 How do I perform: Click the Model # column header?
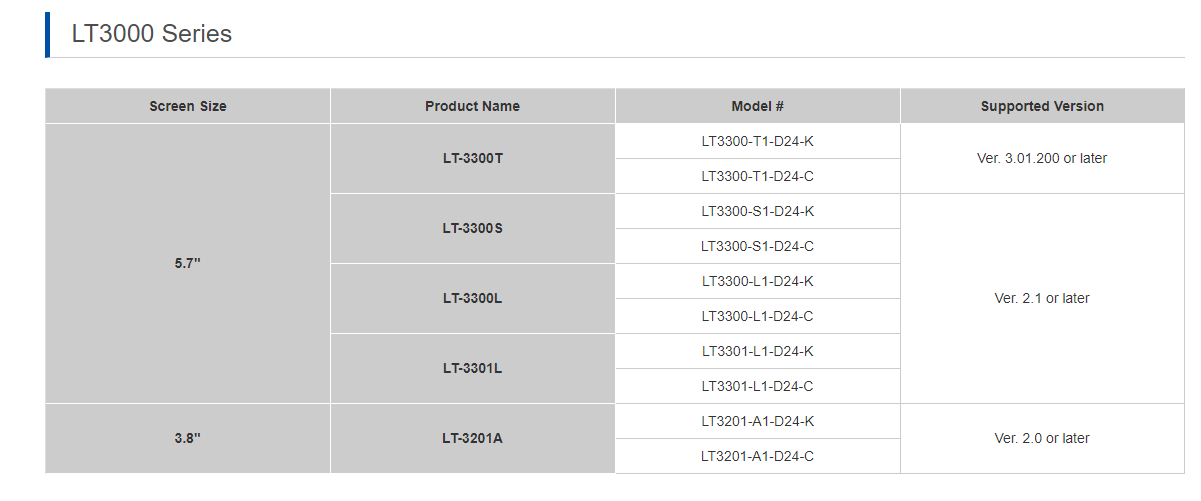coord(758,106)
